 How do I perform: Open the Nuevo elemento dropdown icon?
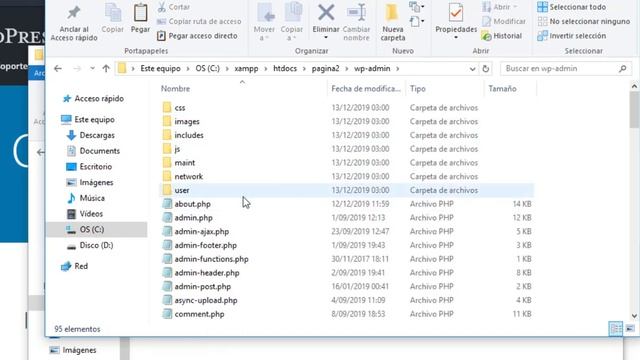(x=417, y=7)
